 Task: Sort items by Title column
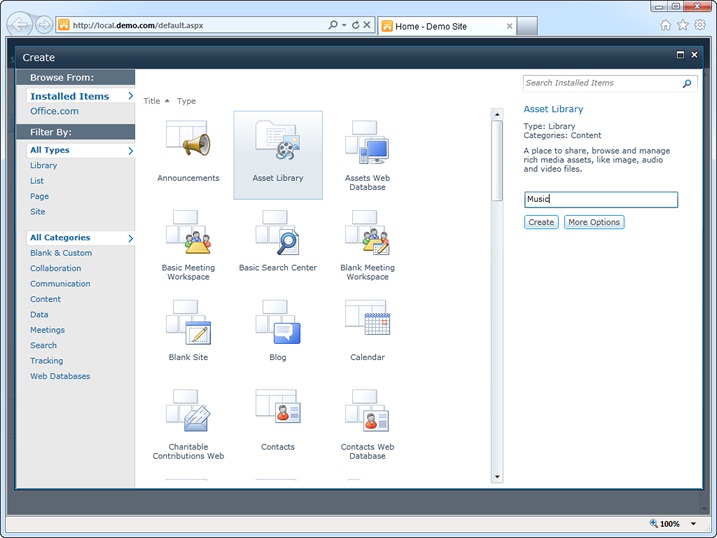coord(152,101)
